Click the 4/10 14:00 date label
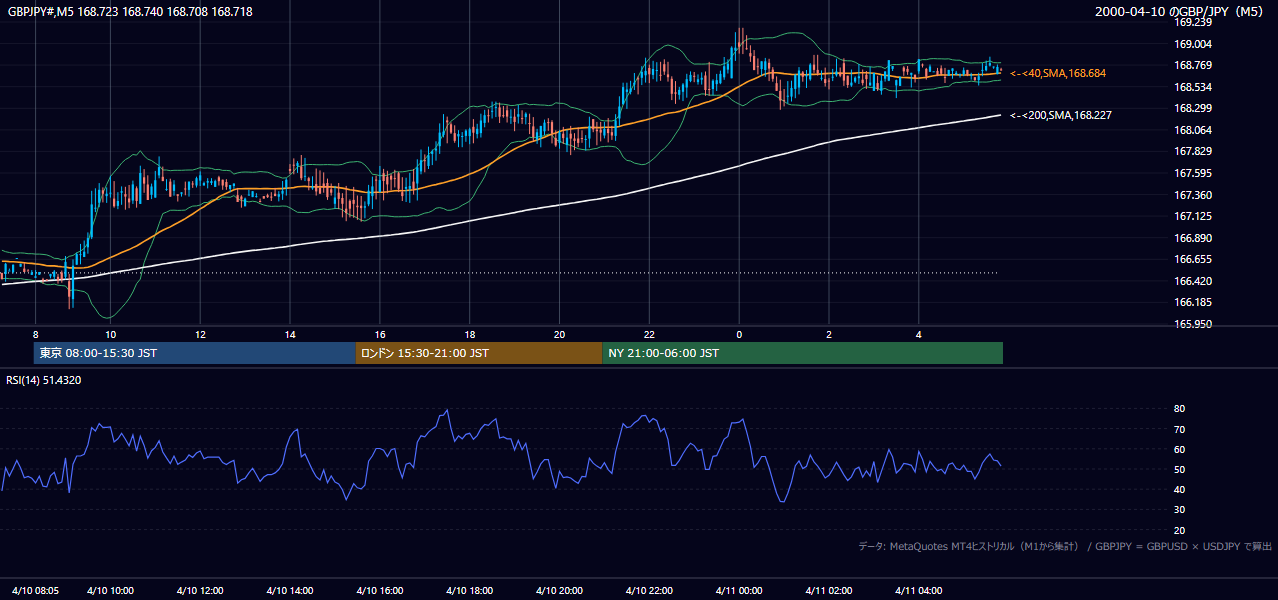1278x600 pixels. [290, 590]
